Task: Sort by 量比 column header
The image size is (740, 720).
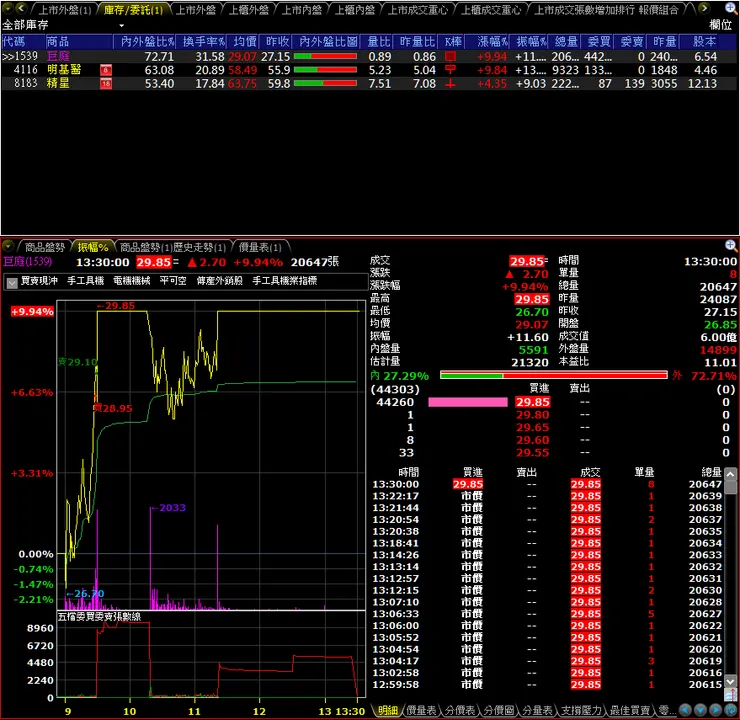Action: (379, 42)
